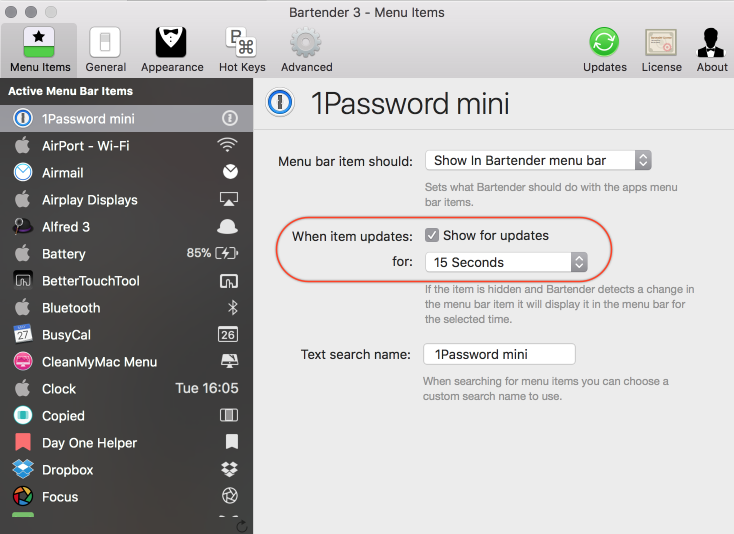Click Alfred's bowler hat status icon
Screen dimensions: 734x534
227,227
